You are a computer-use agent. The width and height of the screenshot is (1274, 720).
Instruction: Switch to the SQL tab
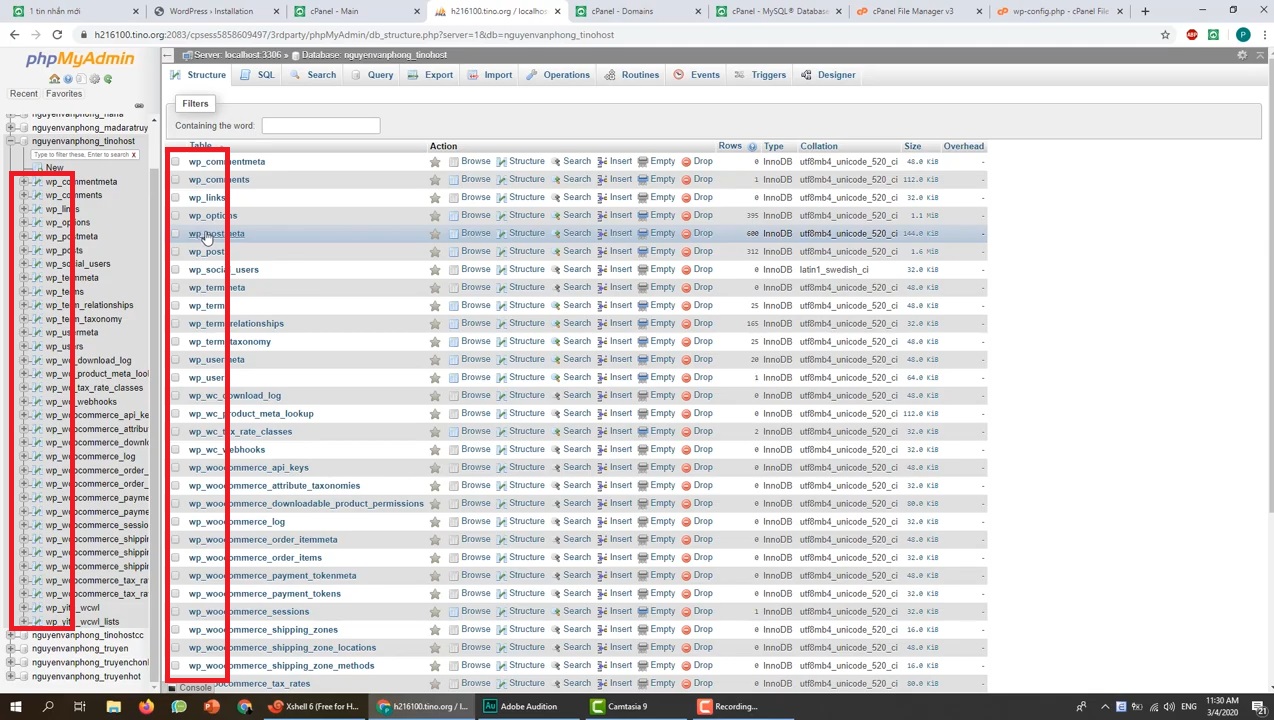coord(257,75)
